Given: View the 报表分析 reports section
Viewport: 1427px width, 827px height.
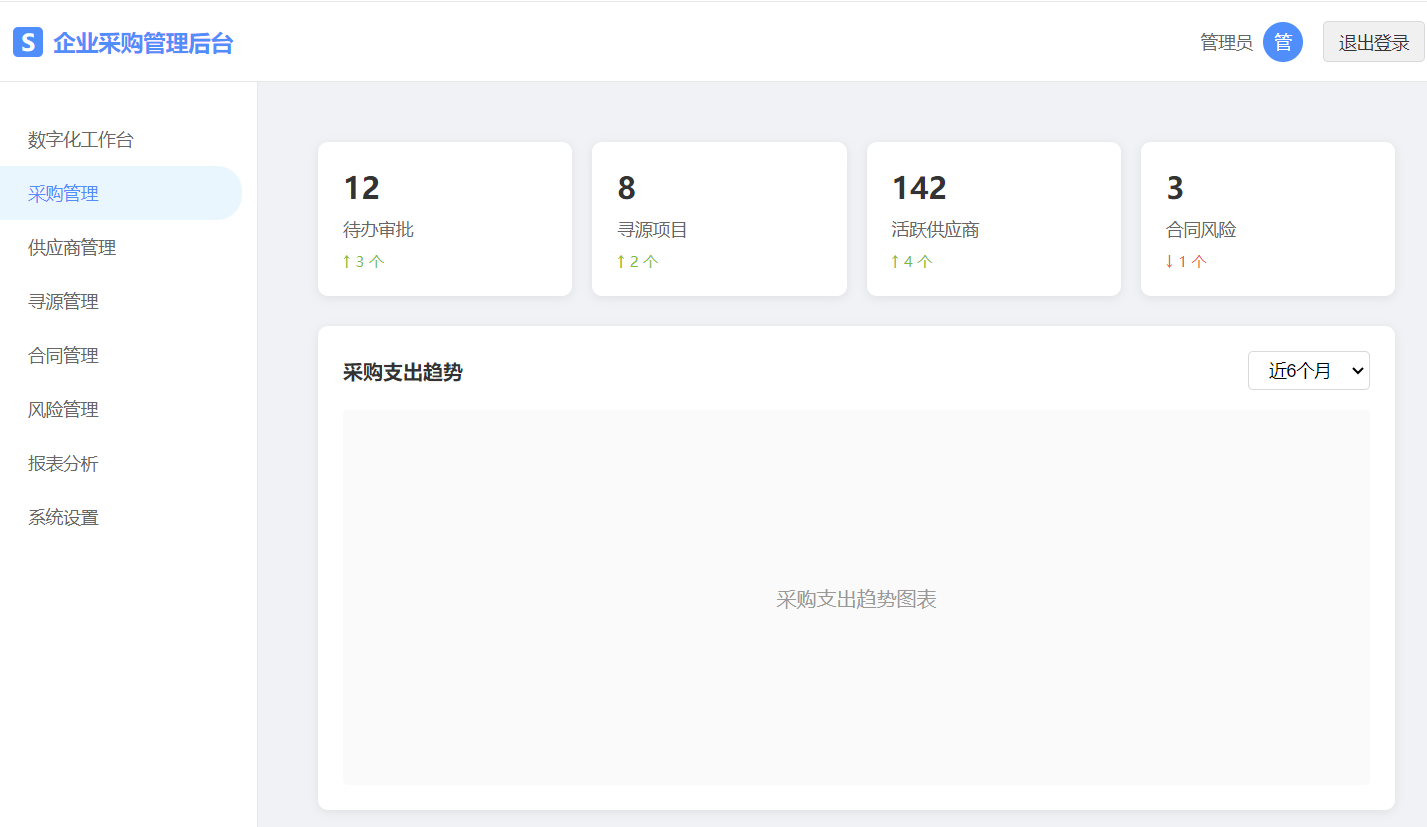Looking at the screenshot, I should click(x=62, y=463).
